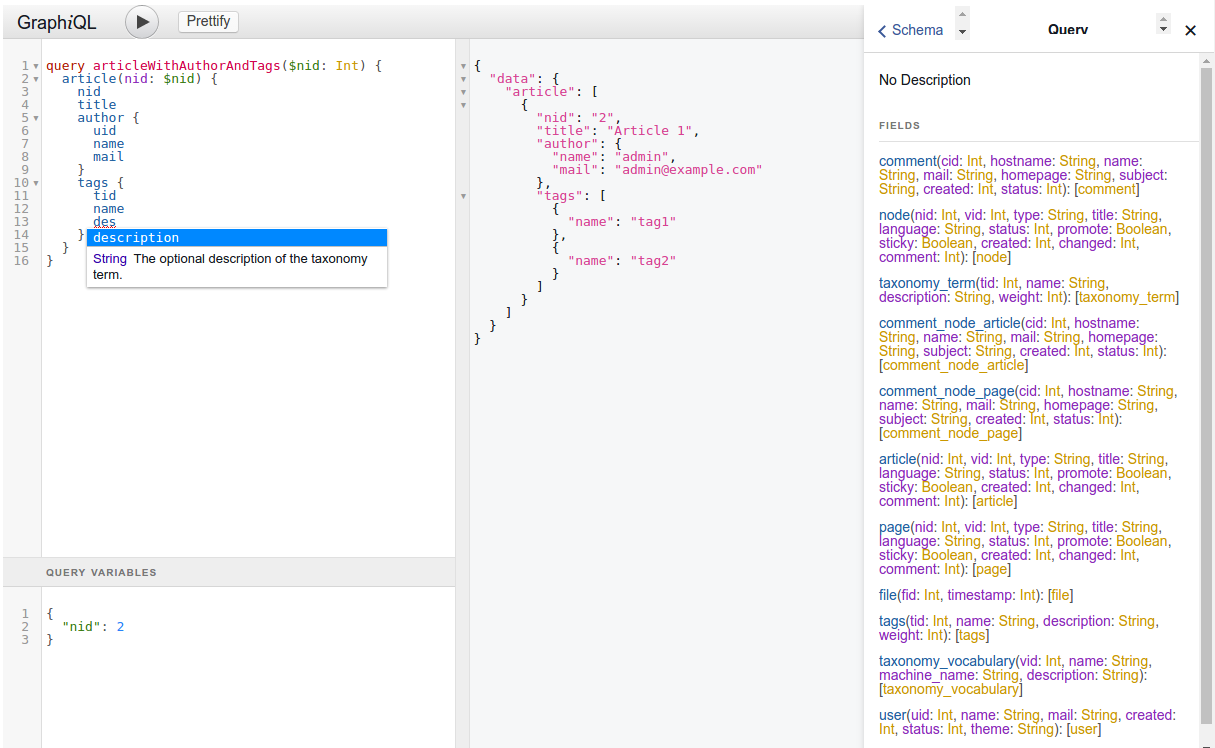Collapse the query at editor line 1
The width and height of the screenshot is (1215, 748).
[x=36, y=66]
